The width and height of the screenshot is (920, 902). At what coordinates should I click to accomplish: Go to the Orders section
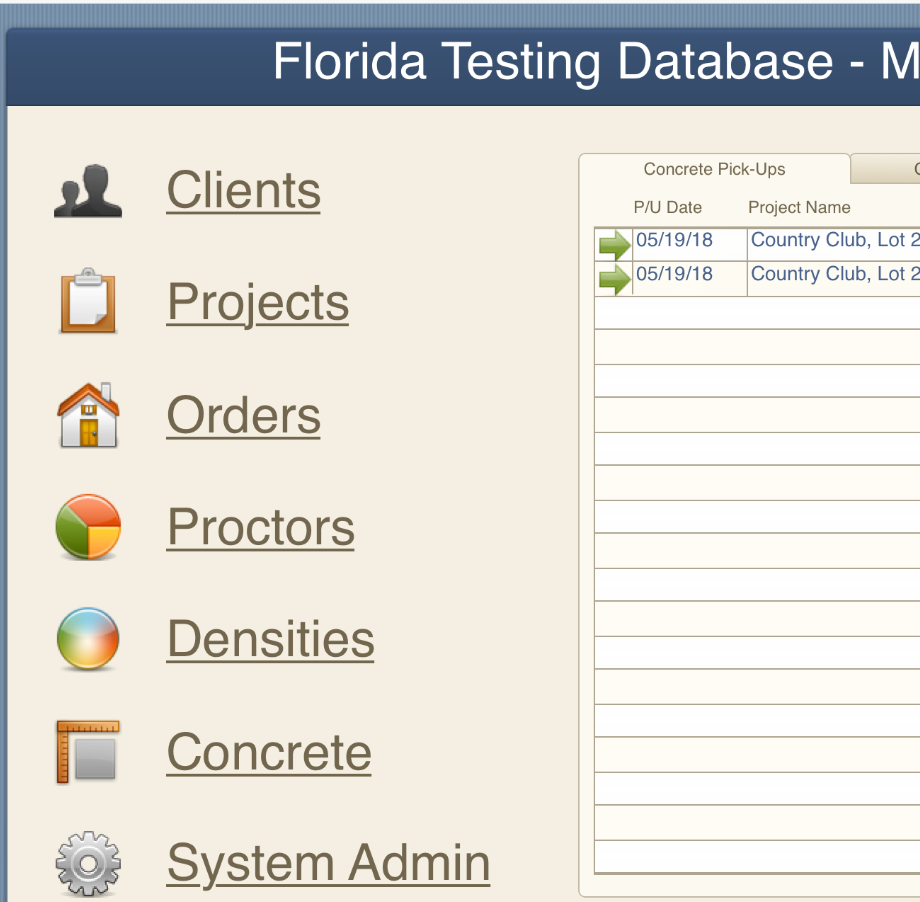pos(243,415)
